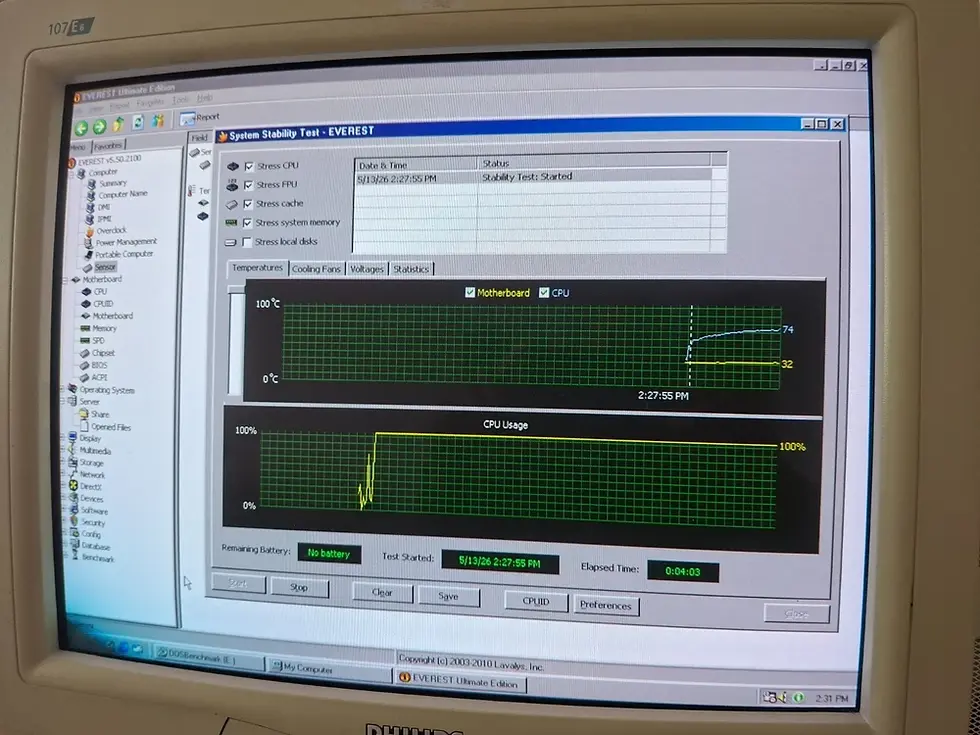Screen dimensions: 980x735
Task: Uncheck the Stress cache checkbox
Action: point(248,204)
